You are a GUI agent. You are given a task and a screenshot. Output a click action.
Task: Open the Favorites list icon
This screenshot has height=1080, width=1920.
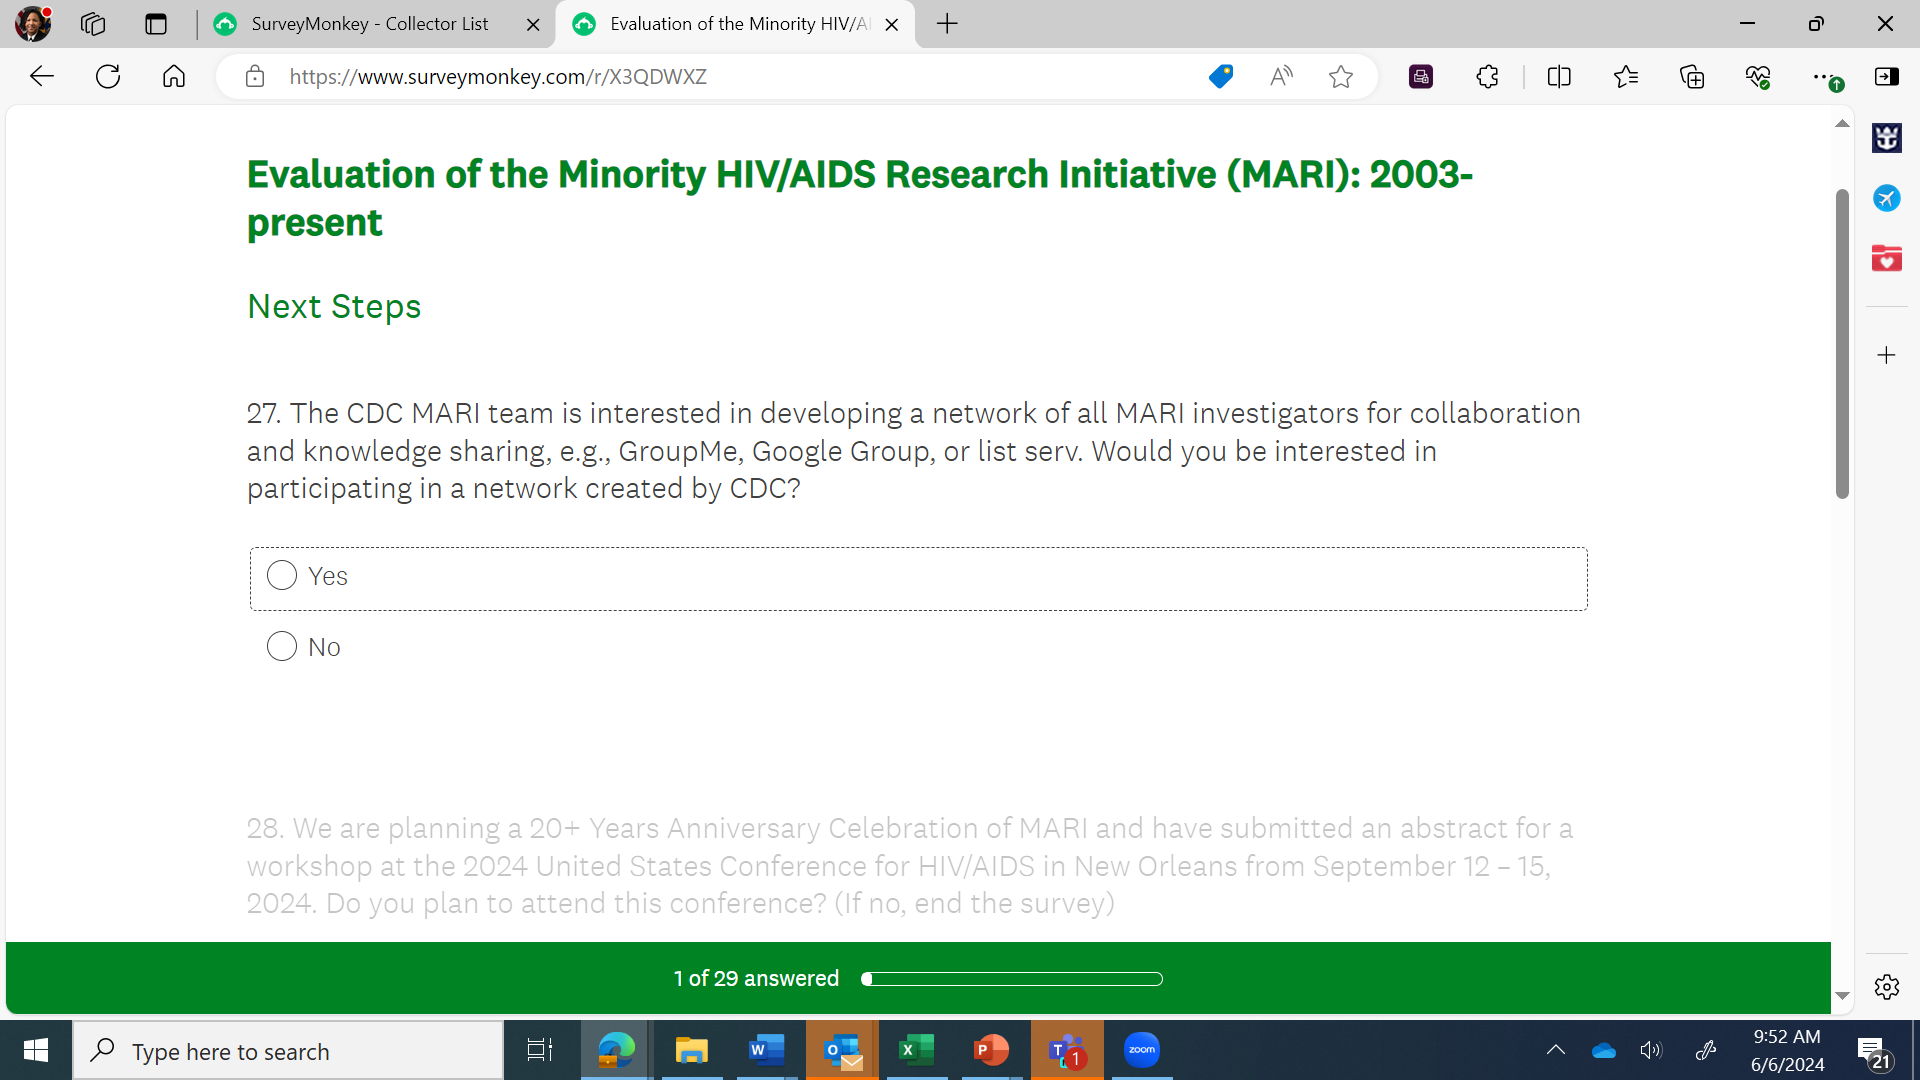pyautogui.click(x=1626, y=77)
